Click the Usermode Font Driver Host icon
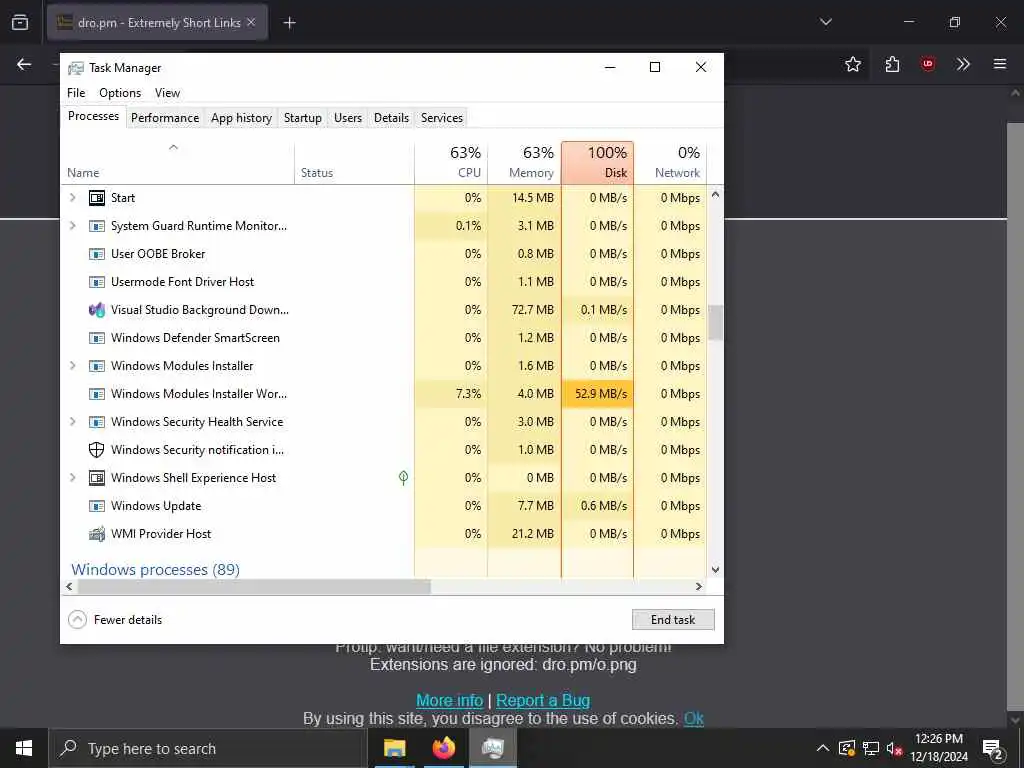Screen dimensions: 1024x768 [97, 282]
